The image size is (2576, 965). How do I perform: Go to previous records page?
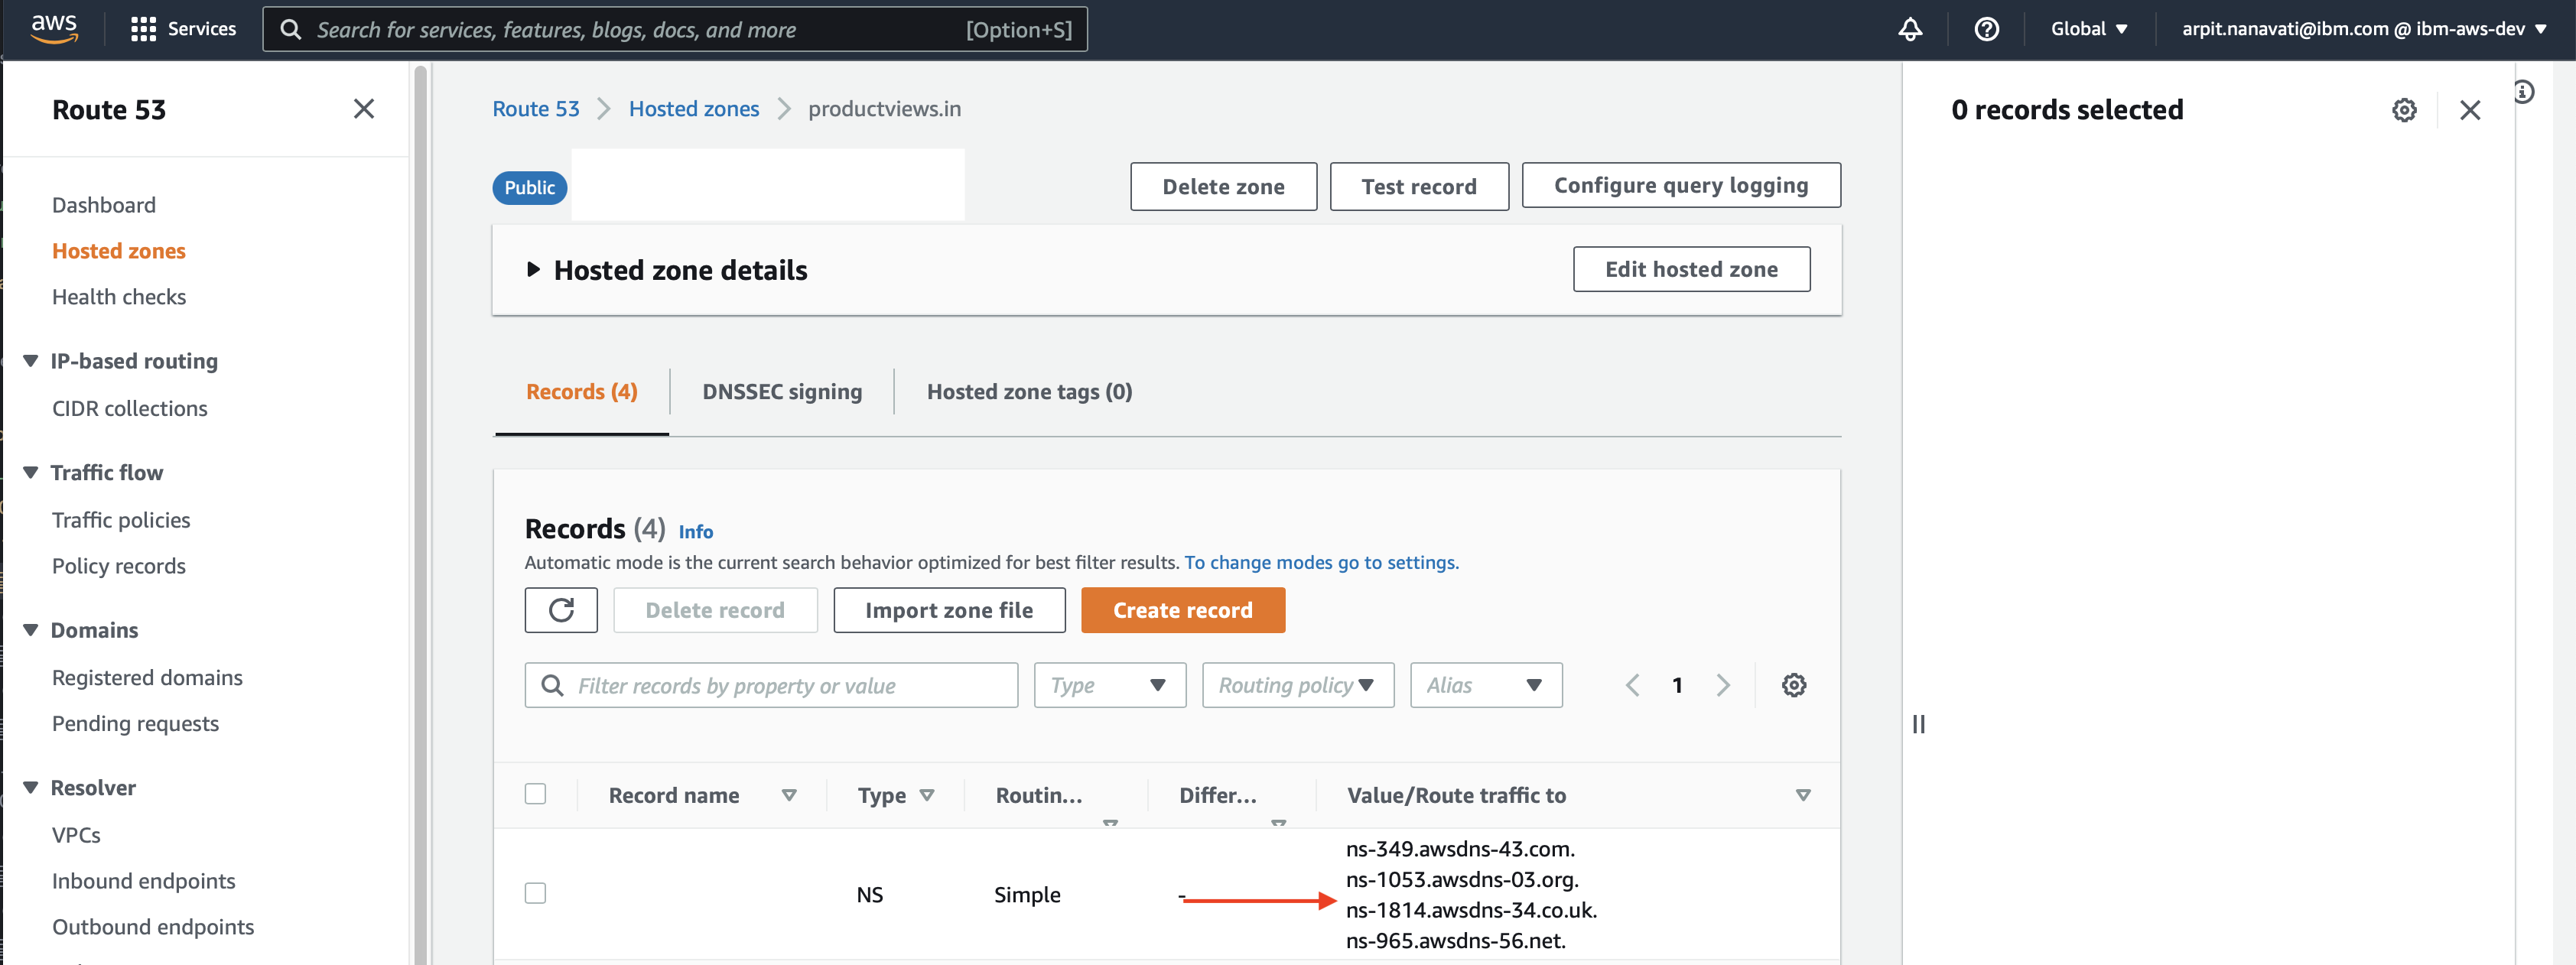point(1632,685)
